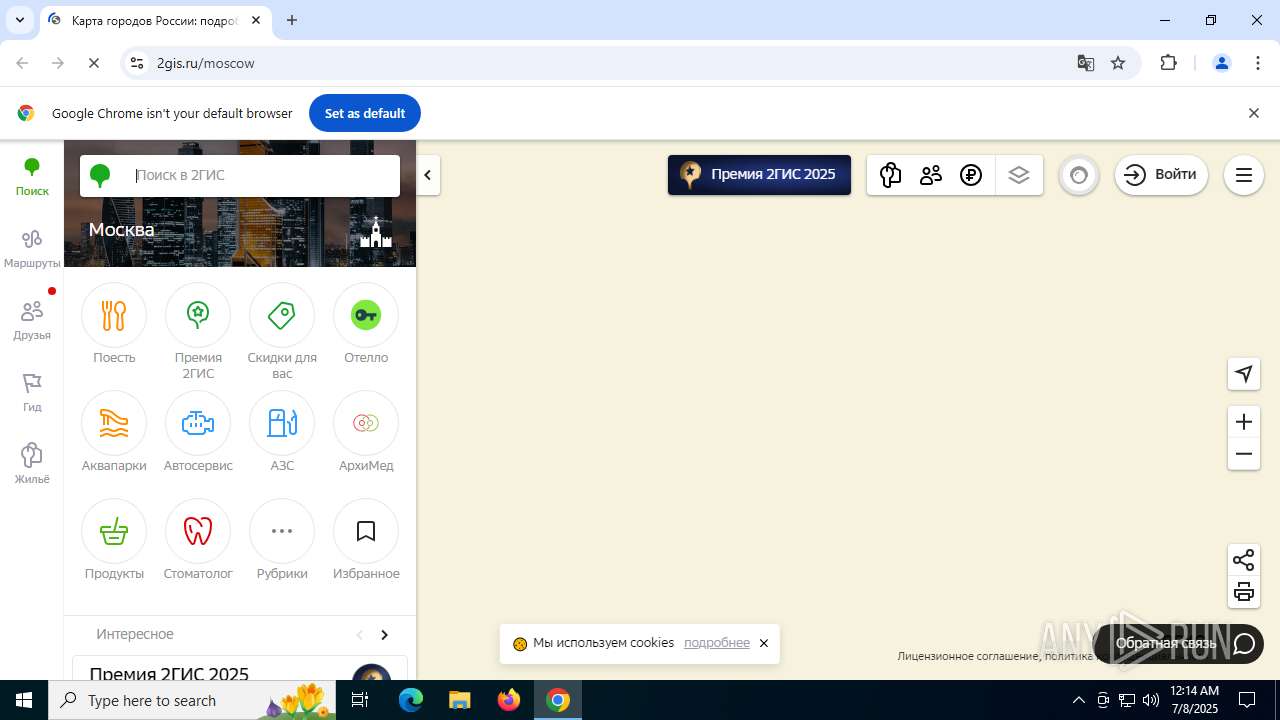Open Firefox from taskbar

click(x=509, y=700)
